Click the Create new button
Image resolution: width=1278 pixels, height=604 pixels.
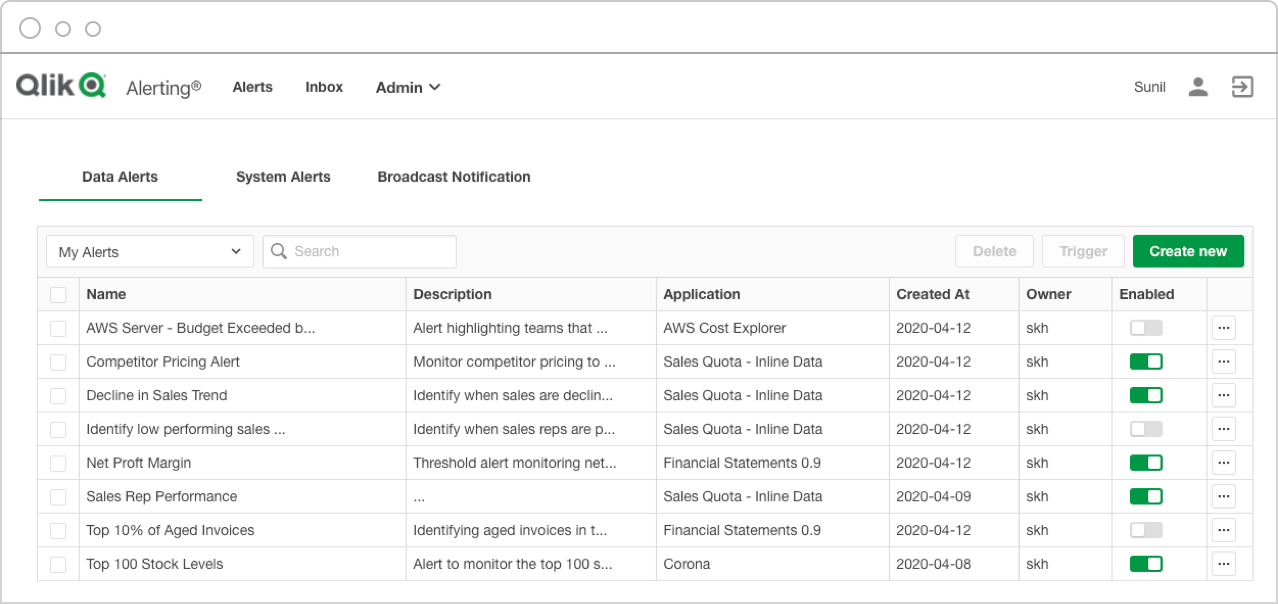(1188, 251)
